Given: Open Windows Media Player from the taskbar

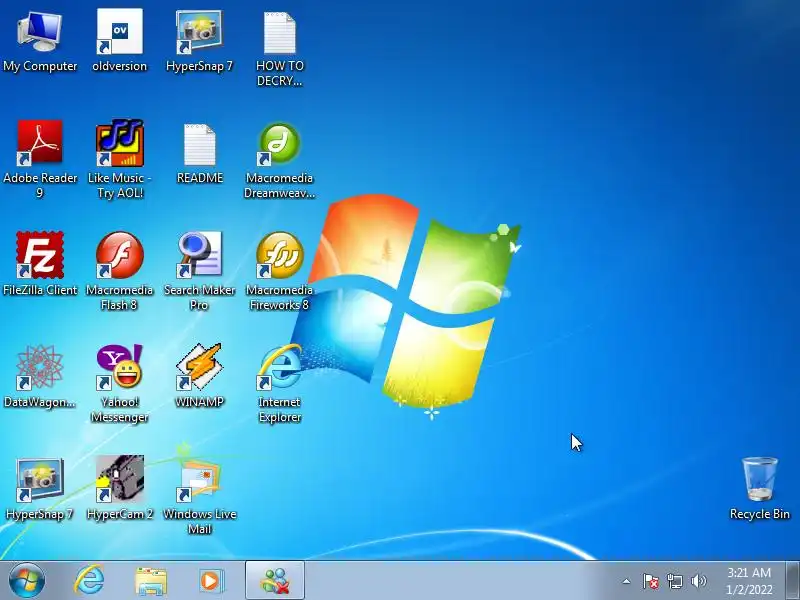Looking at the screenshot, I should 210,581.
